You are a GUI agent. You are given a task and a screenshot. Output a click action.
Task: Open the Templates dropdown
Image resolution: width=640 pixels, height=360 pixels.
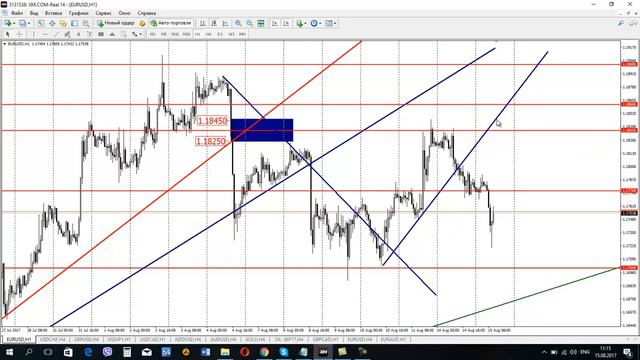tap(330, 23)
